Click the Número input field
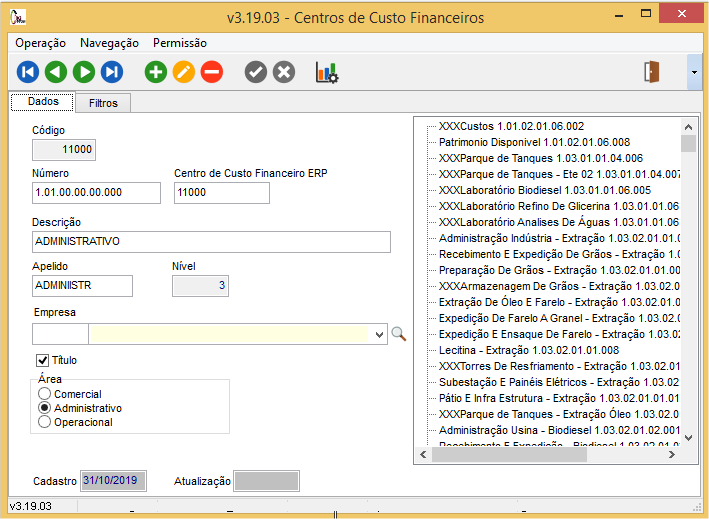Image resolution: width=709 pixels, height=519 pixels. coord(96,193)
